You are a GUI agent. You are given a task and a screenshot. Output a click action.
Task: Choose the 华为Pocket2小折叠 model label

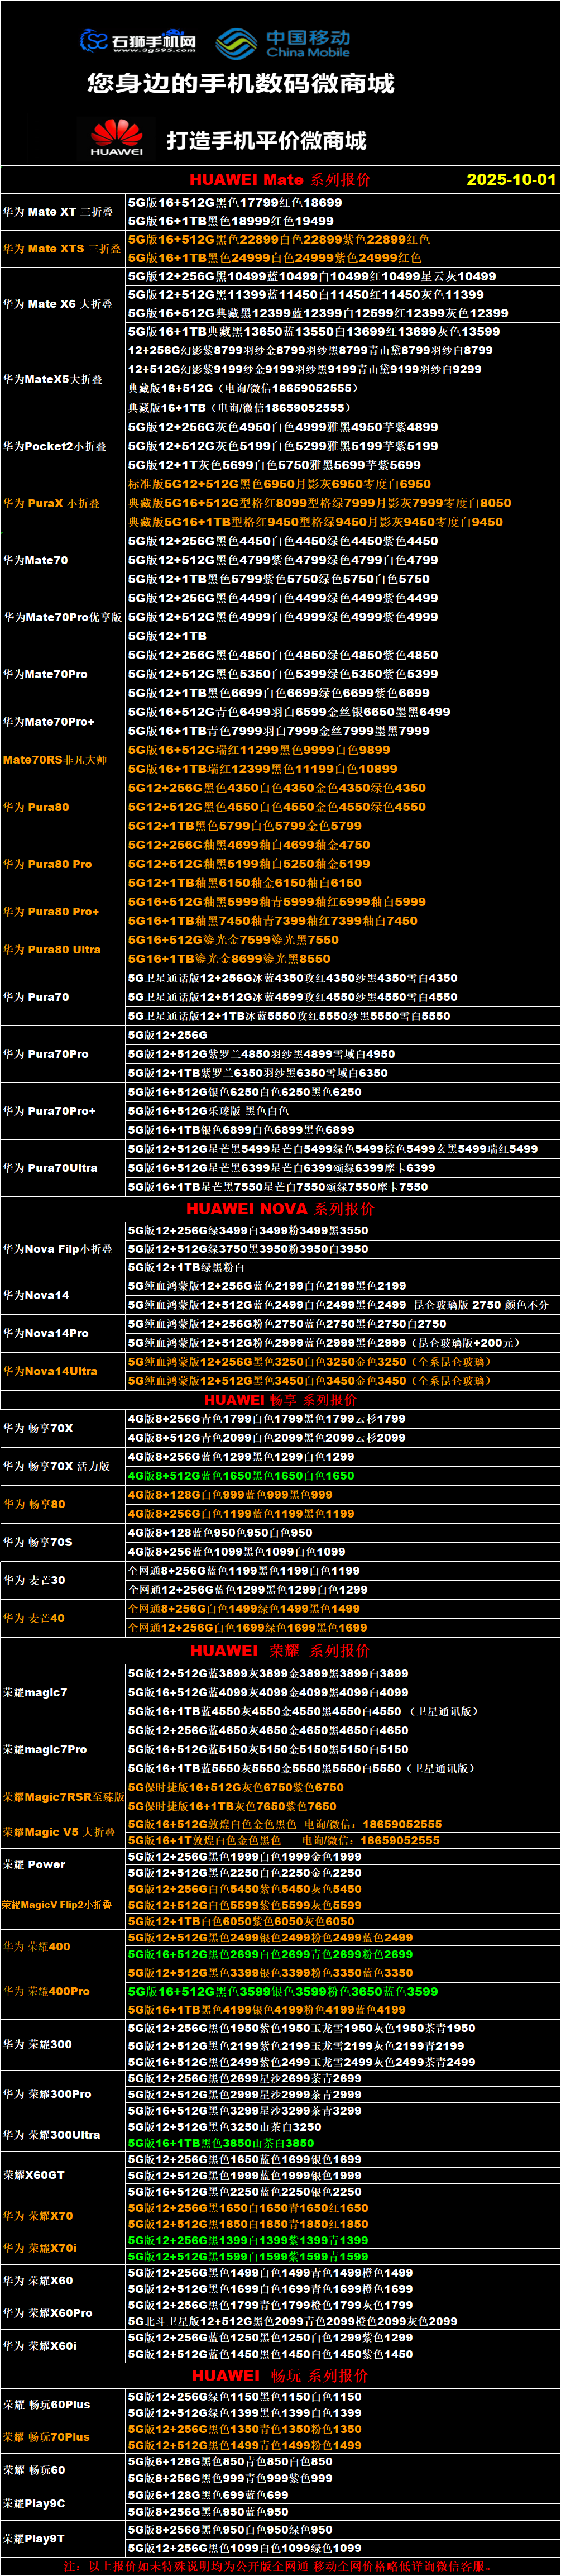tap(54, 446)
